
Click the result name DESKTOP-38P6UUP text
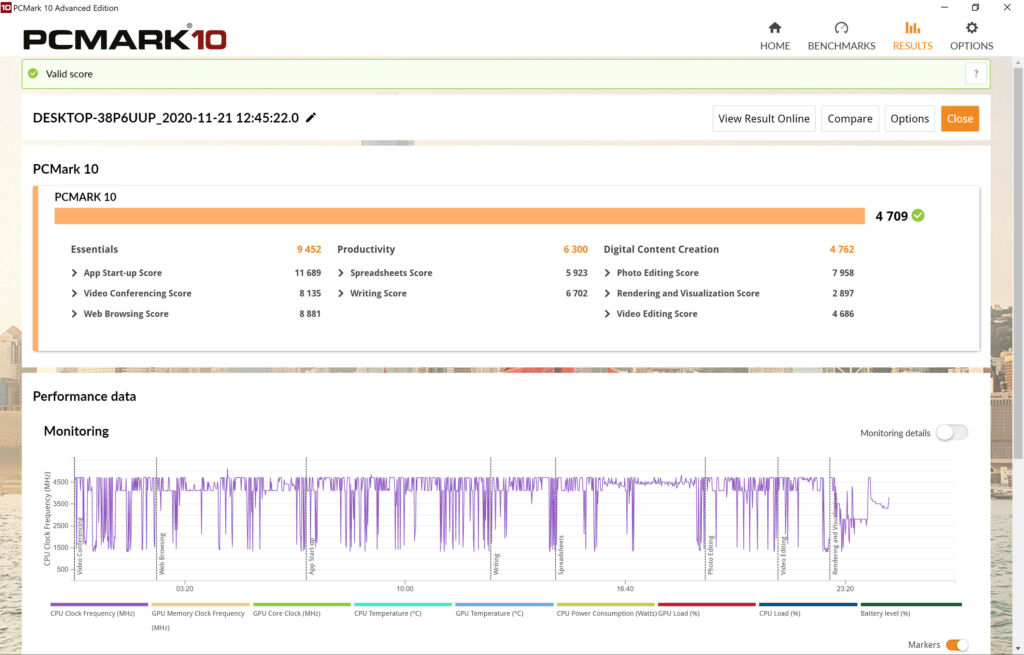click(x=166, y=118)
